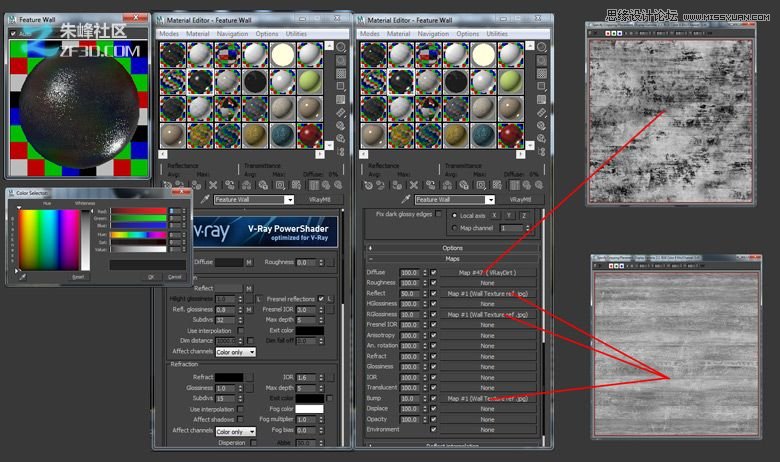Click the pick-material eyedropper in PowerShader editor
Image resolution: width=780 pixels, height=462 pixels.
click(x=205, y=199)
